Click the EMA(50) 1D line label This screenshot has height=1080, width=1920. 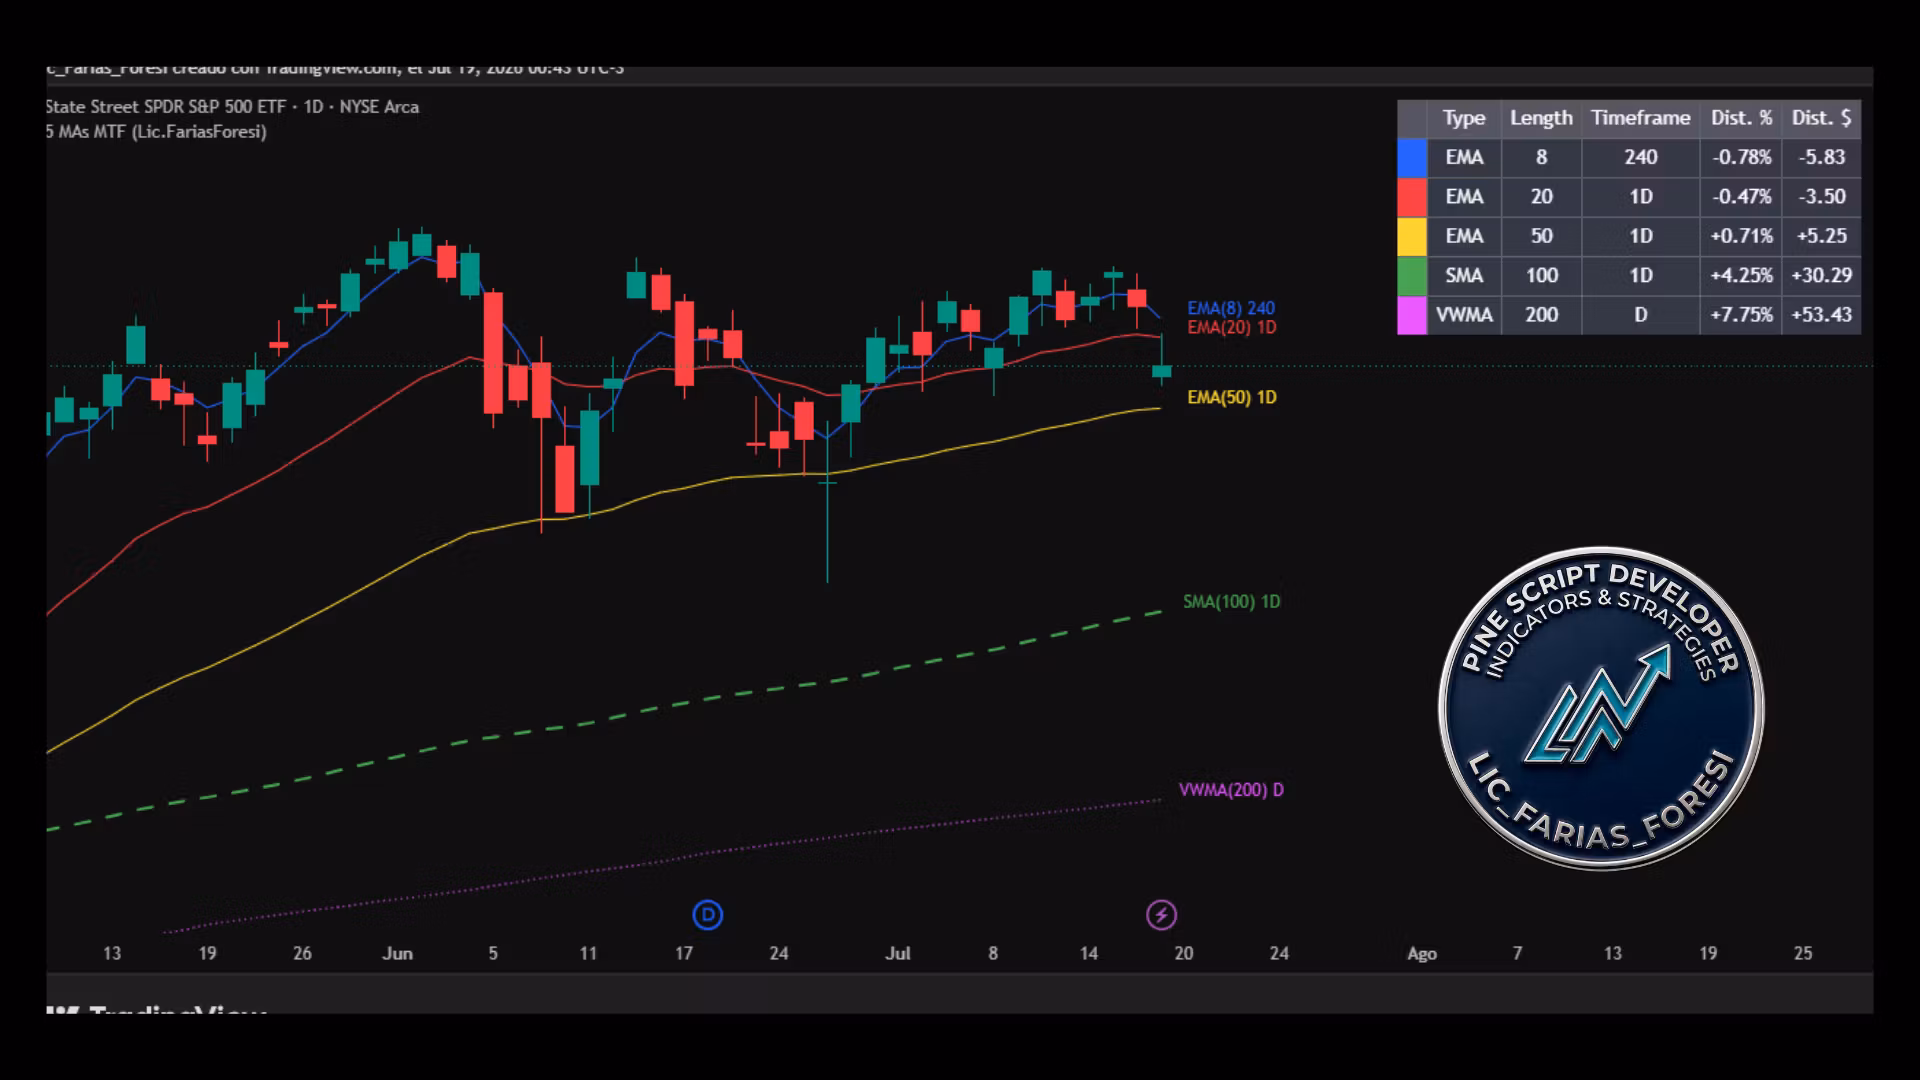[x=1232, y=397]
